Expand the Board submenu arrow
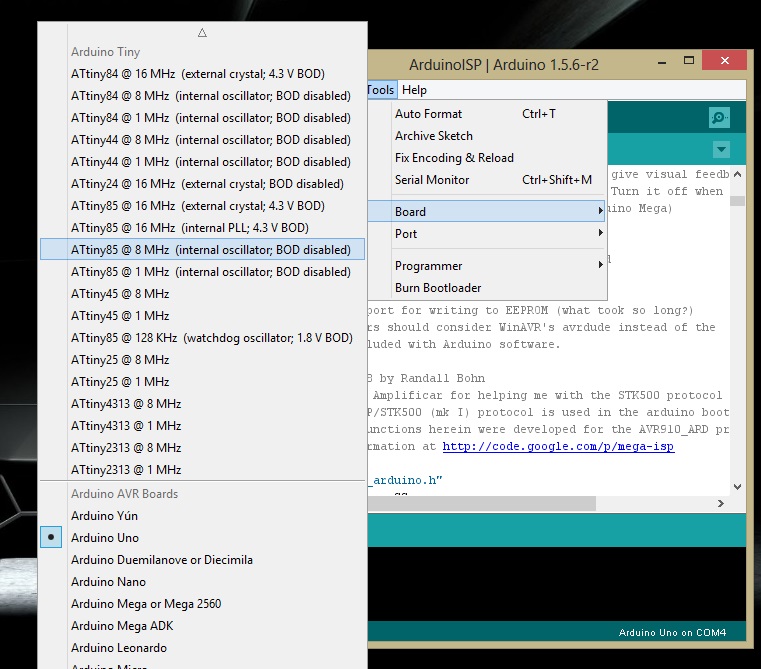Viewport: 761px width, 669px height. click(600, 211)
